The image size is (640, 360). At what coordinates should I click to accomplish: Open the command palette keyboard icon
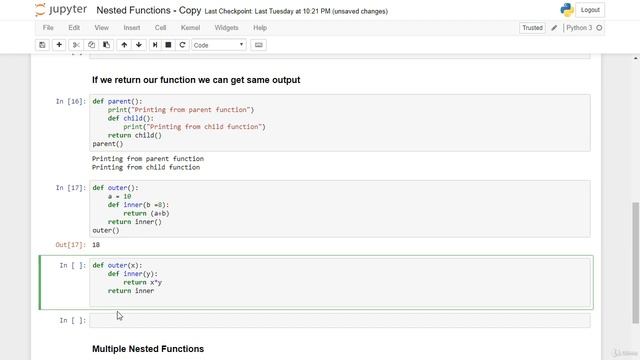click(258, 45)
